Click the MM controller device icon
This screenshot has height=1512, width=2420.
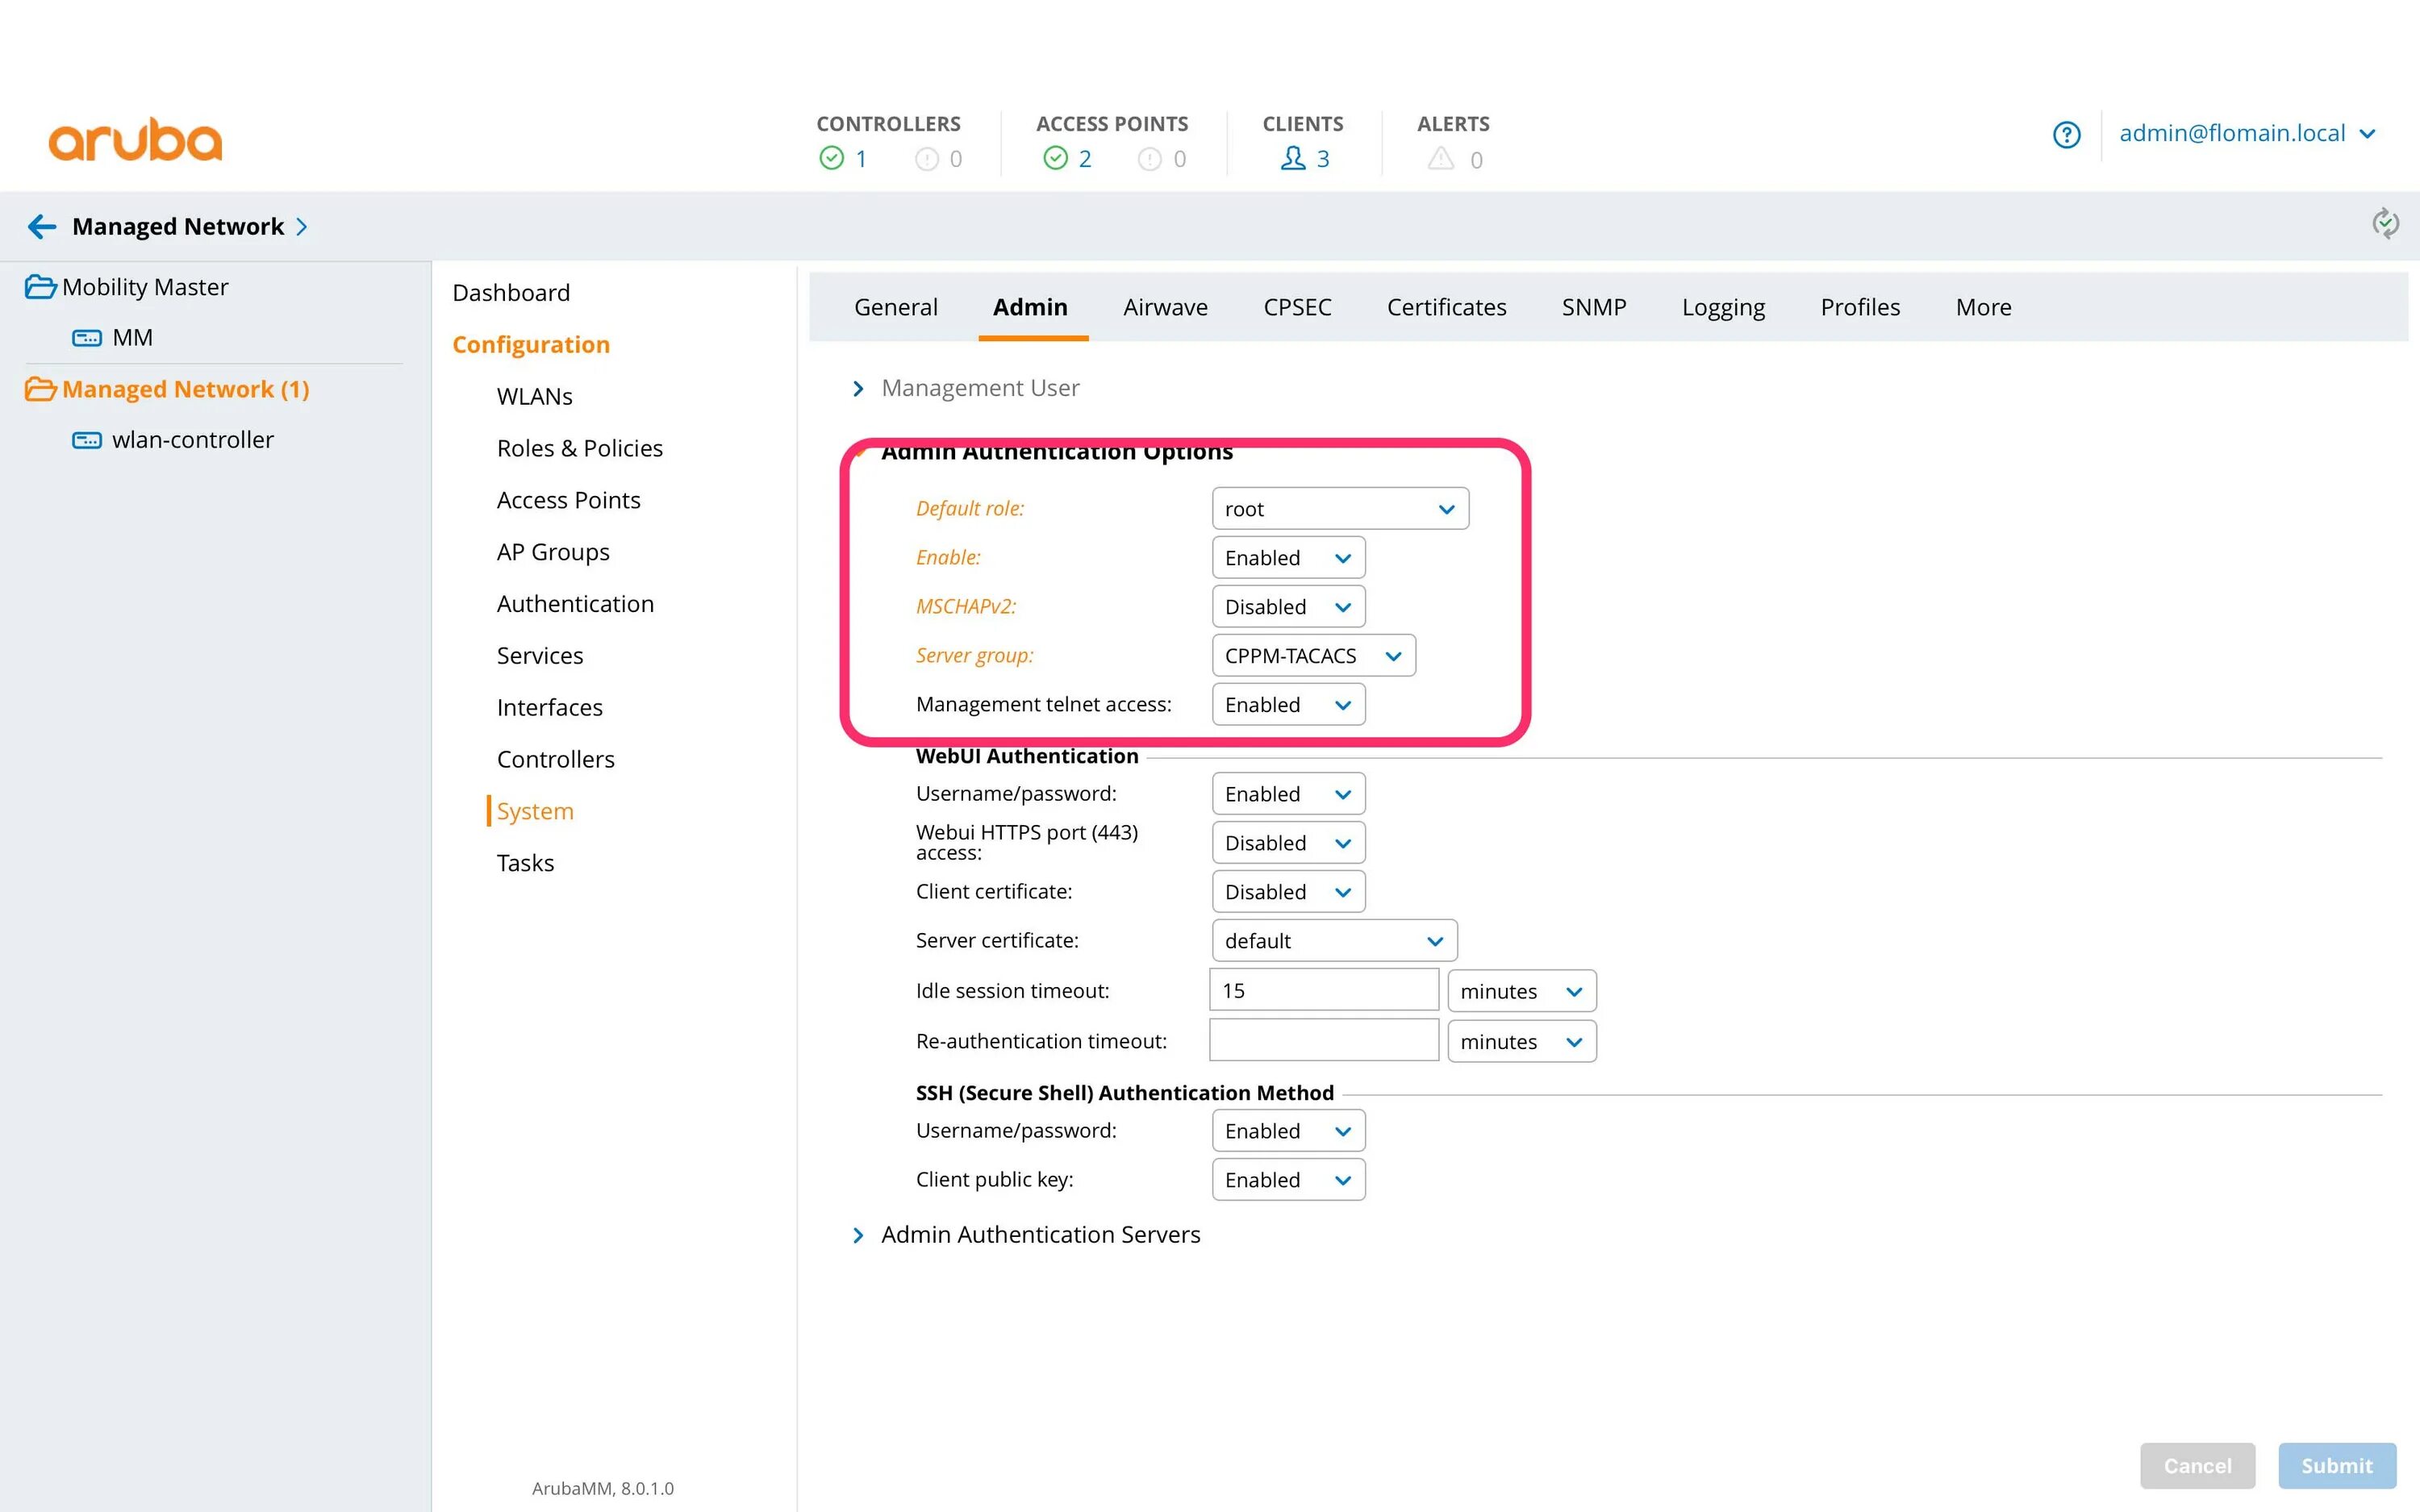pos(87,338)
